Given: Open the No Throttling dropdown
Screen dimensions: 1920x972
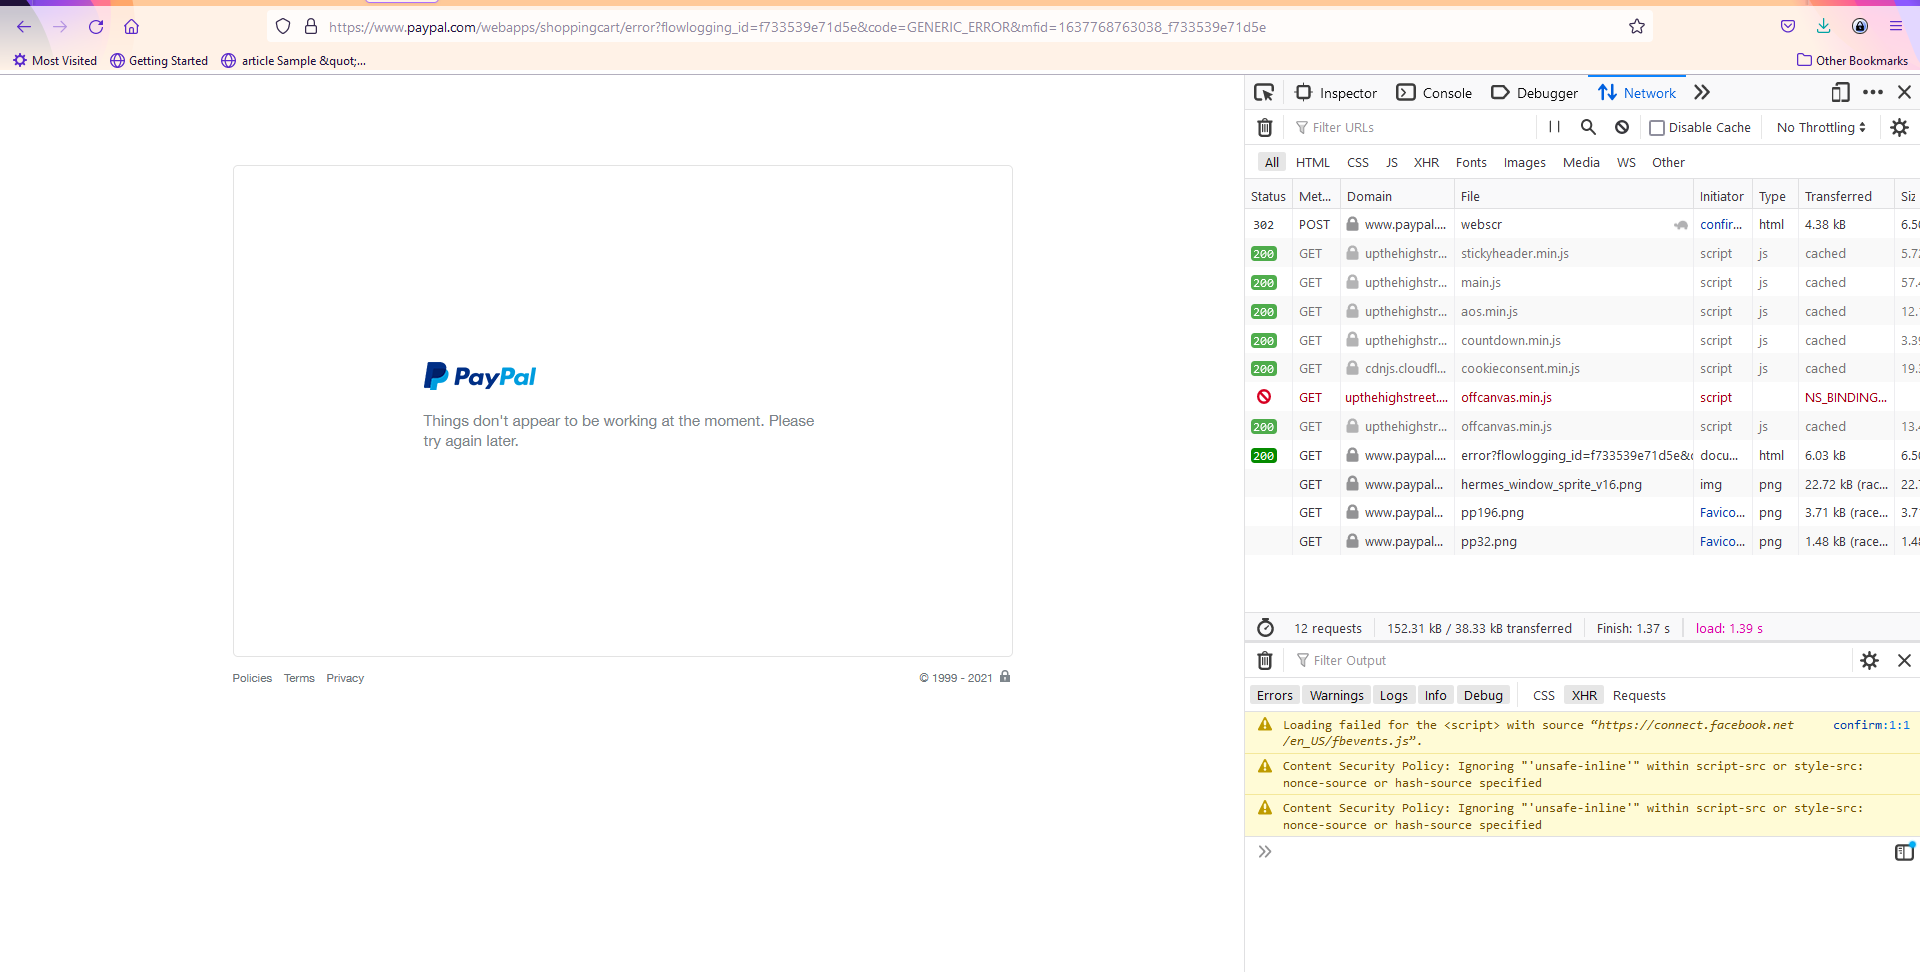Looking at the screenshot, I should point(1821,128).
